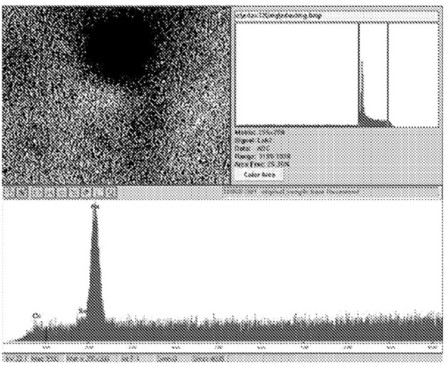Click the label above the tallest spectrum peak
445x366 pixels.
coord(95,207)
